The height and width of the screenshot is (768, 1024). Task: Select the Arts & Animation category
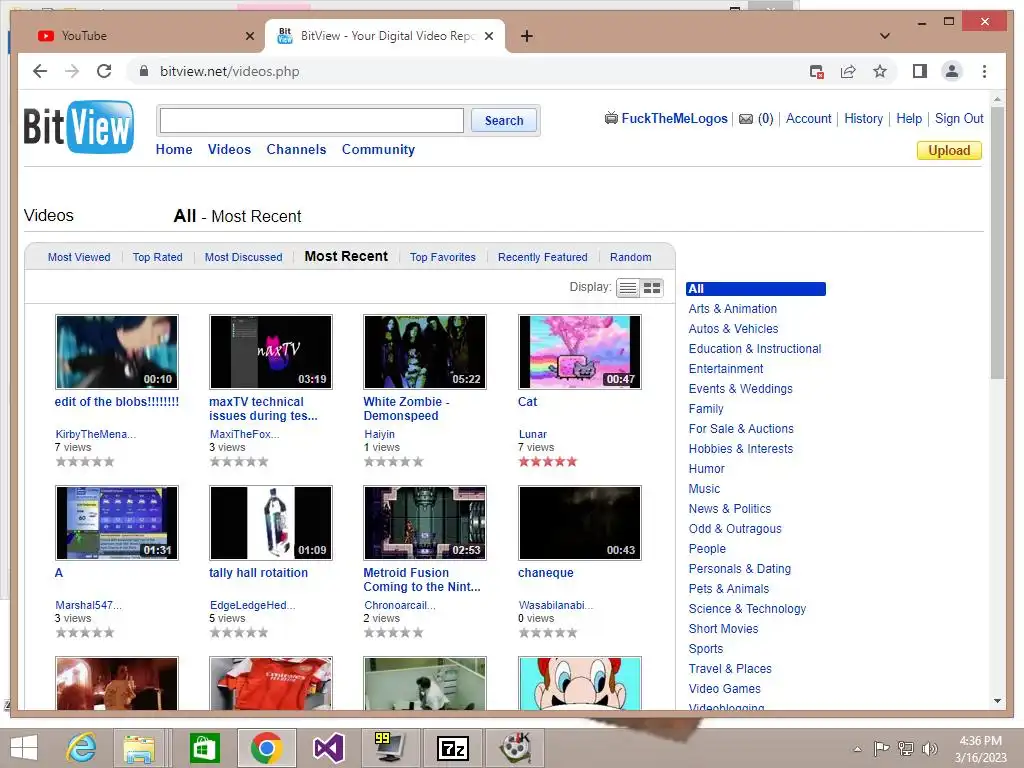tap(733, 309)
